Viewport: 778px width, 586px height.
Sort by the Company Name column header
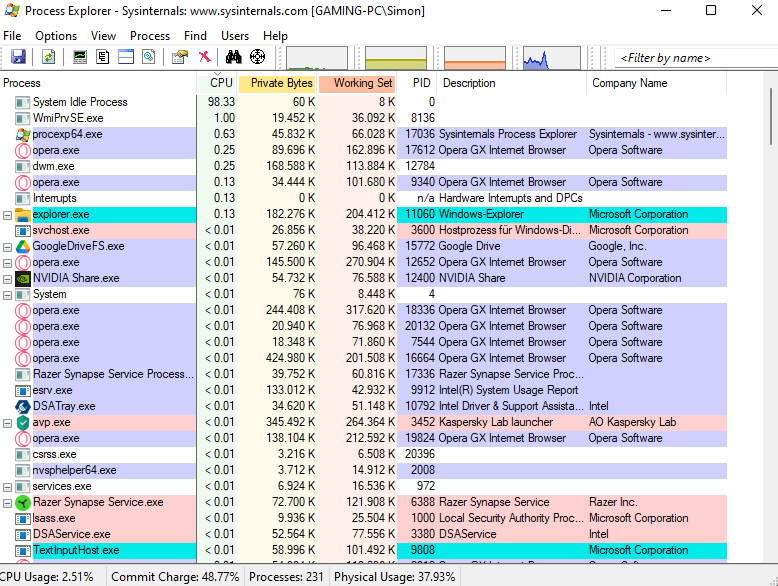coord(656,83)
